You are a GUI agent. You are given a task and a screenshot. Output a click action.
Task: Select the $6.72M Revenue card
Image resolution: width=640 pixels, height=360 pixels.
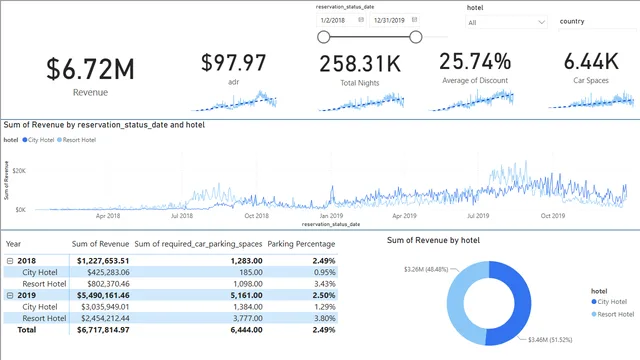[90, 76]
